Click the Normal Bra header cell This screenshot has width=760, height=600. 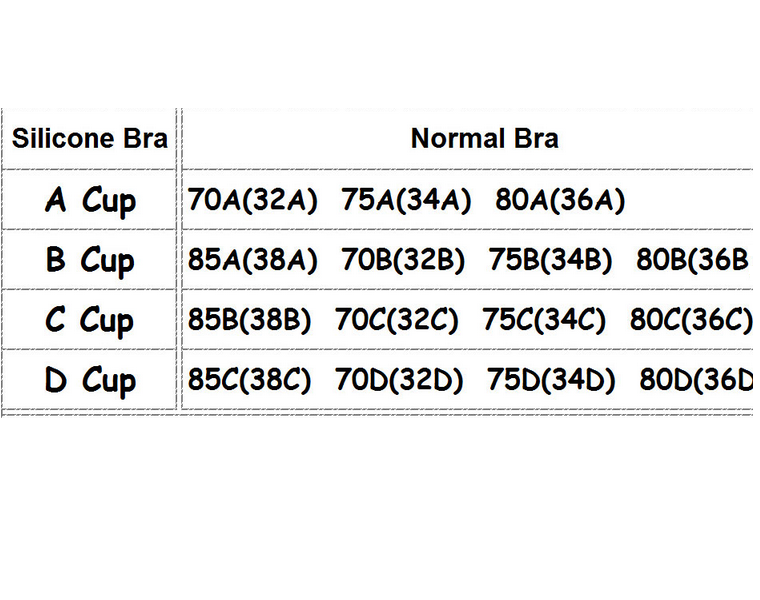(x=484, y=139)
